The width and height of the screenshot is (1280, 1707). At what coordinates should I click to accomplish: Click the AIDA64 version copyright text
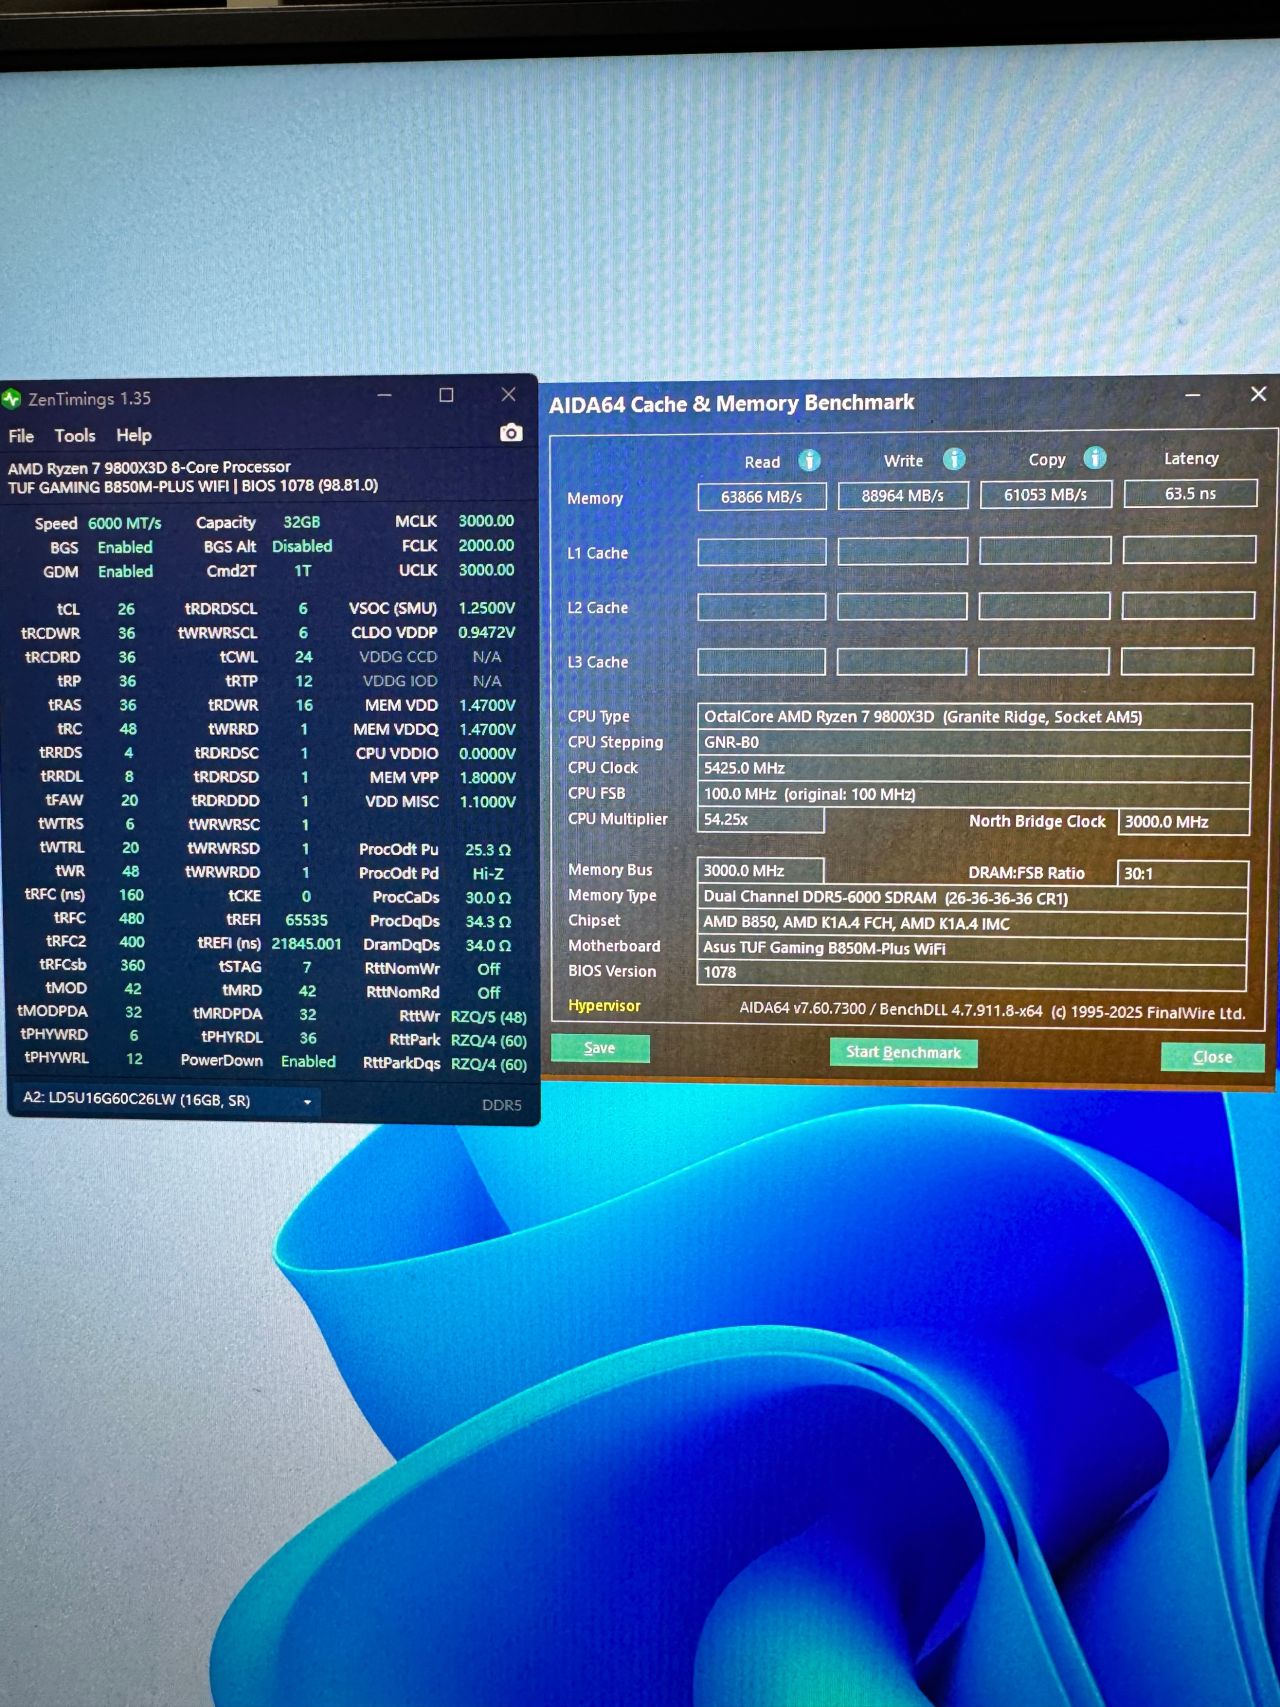point(992,1010)
